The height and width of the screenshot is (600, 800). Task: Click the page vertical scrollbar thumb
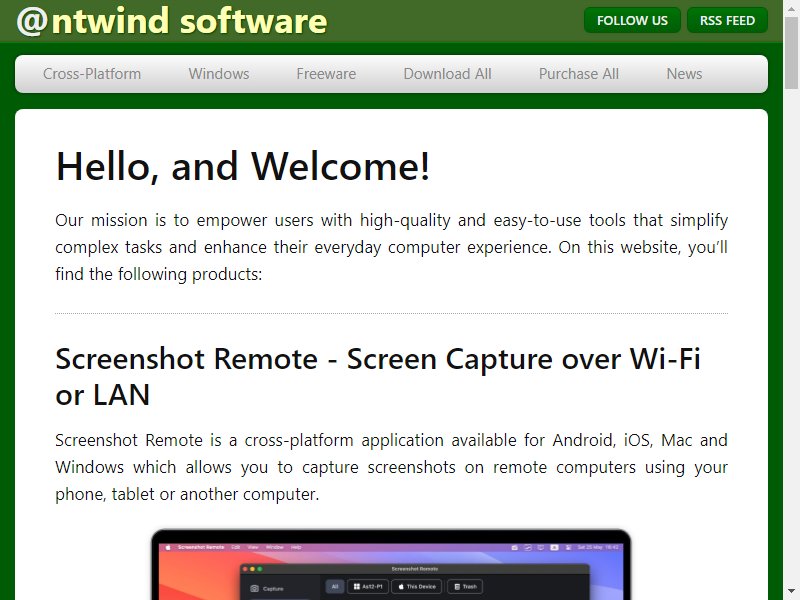(x=791, y=52)
